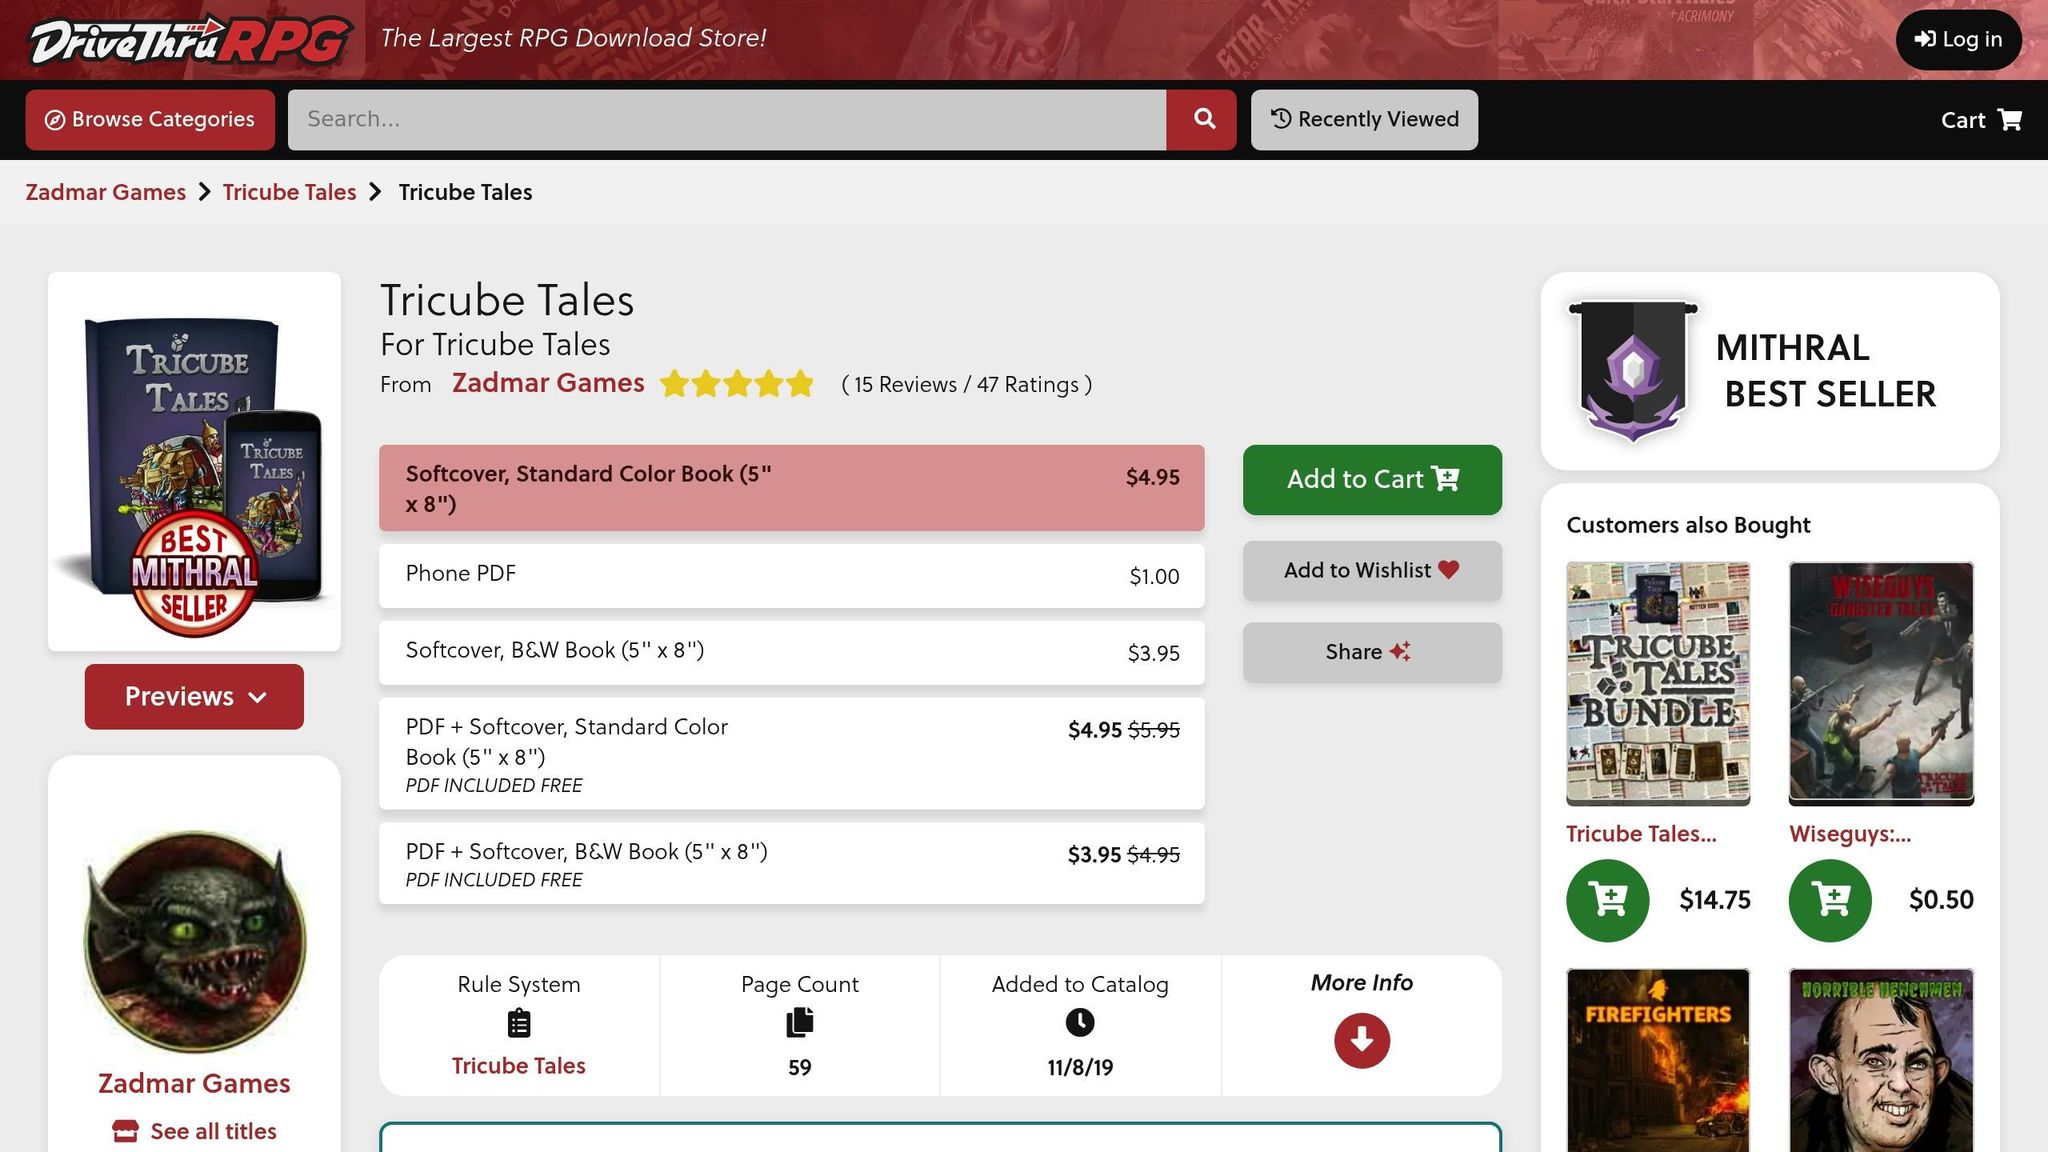Screen dimensions: 2048x1152
Task: Click Zadmar Games publisher link near rating
Action: point(548,383)
